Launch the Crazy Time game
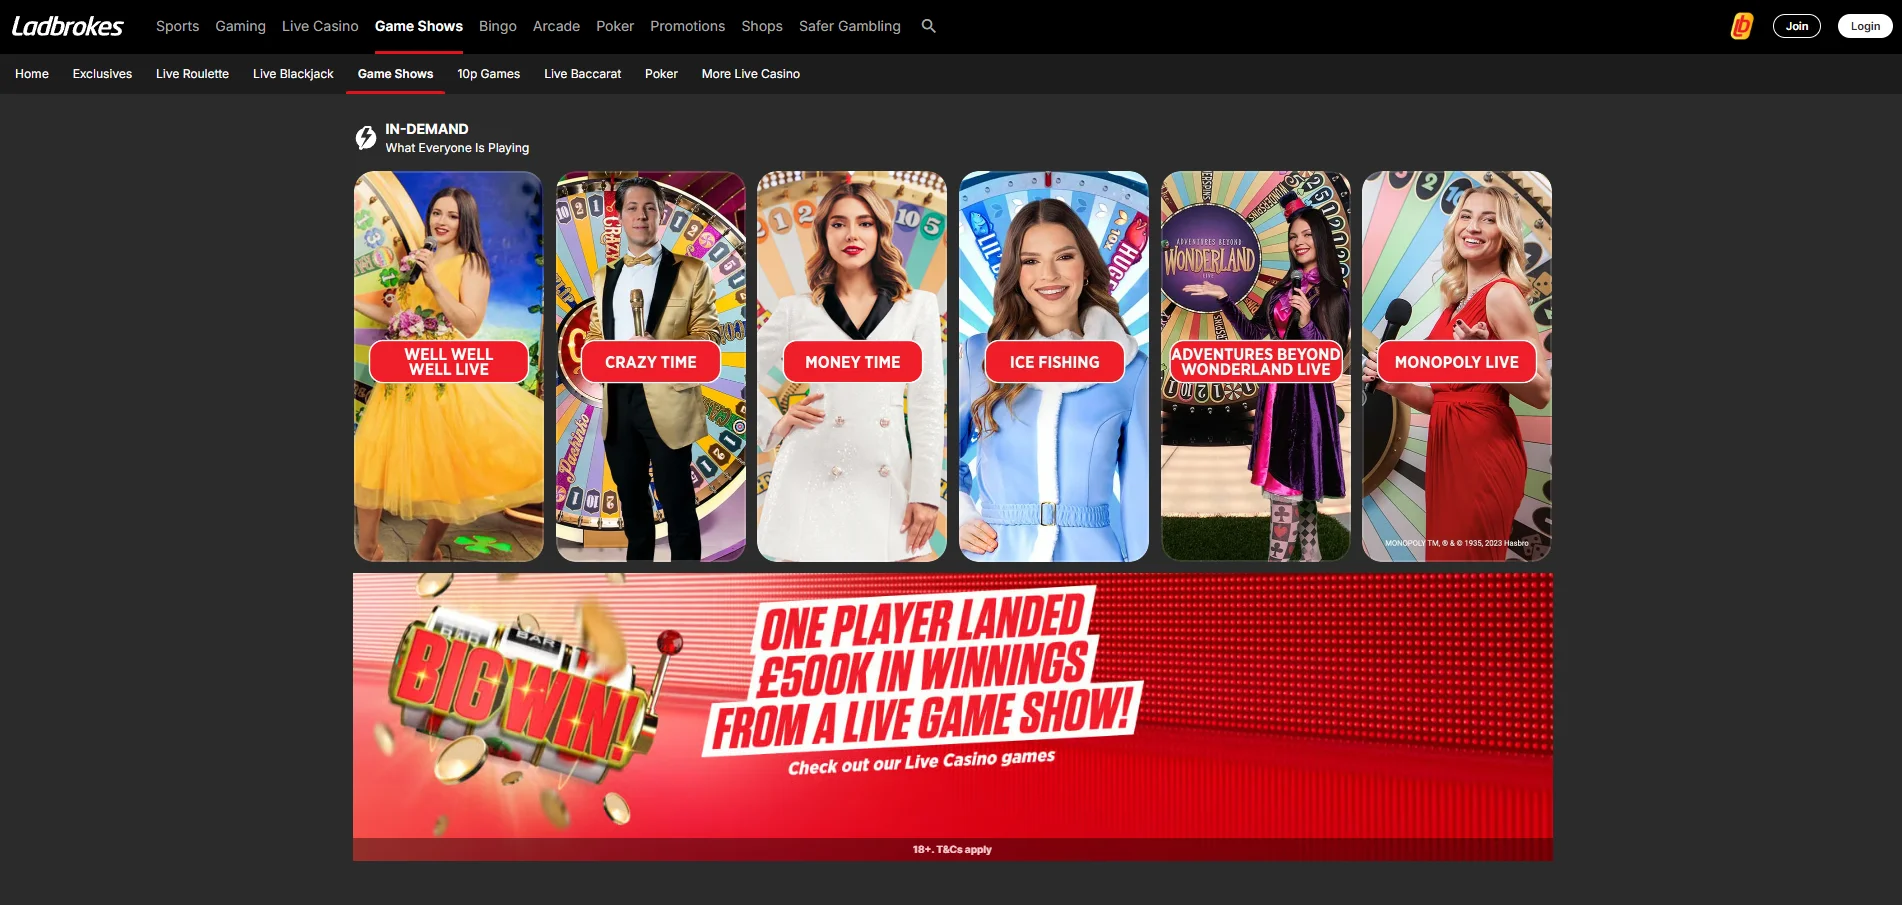The image size is (1902, 905). click(x=651, y=366)
